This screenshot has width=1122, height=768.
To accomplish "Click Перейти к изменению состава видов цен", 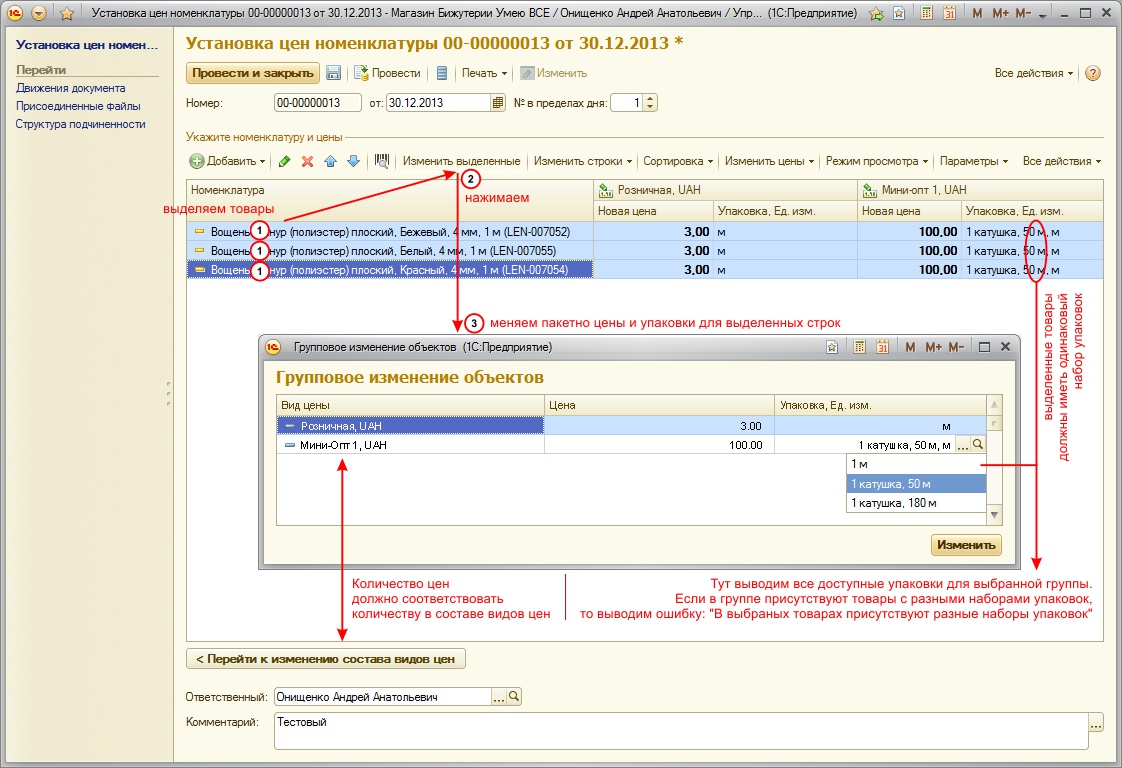I will click(x=326, y=659).
